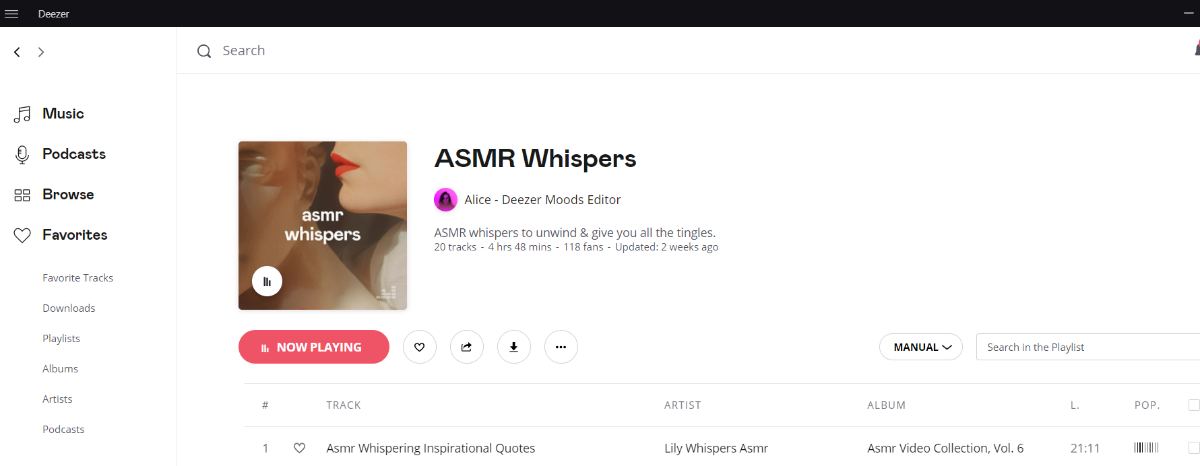Screen dimensions: 1200x466
Task: Download the playlist with arrow icon
Action: pyautogui.click(x=514, y=347)
